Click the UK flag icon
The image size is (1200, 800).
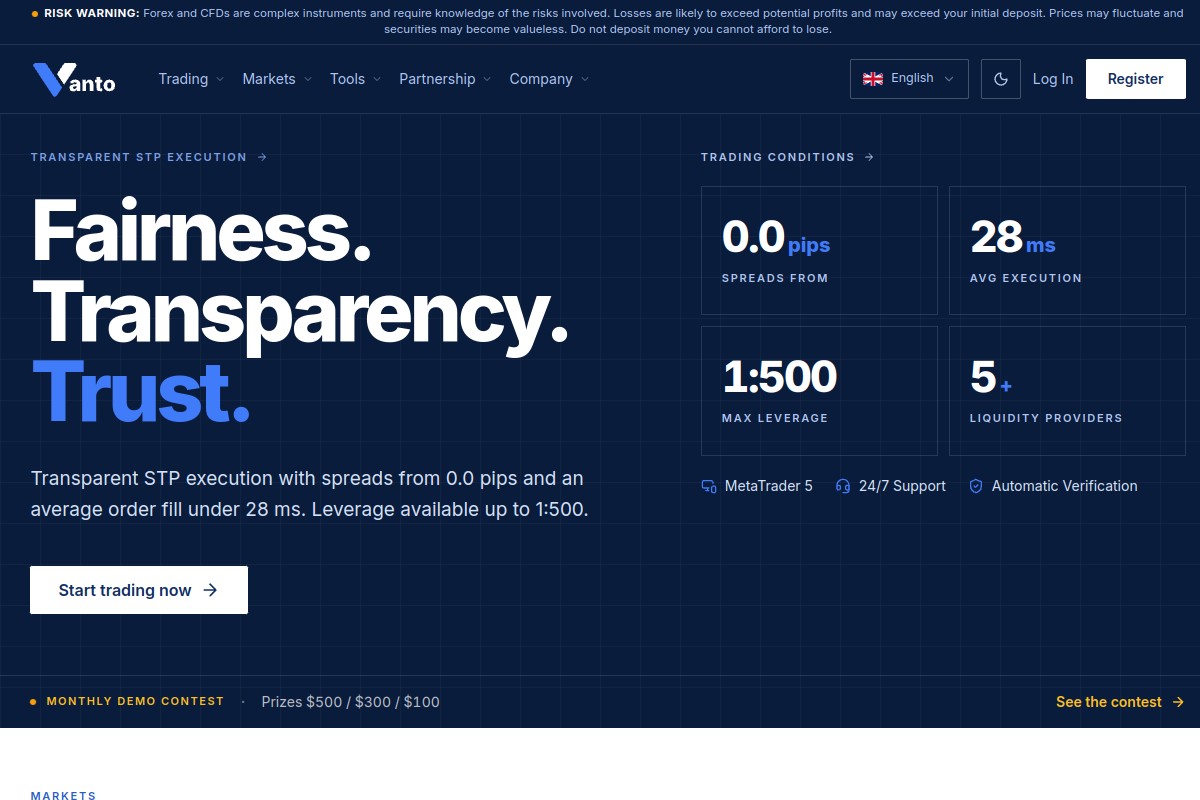coord(873,79)
